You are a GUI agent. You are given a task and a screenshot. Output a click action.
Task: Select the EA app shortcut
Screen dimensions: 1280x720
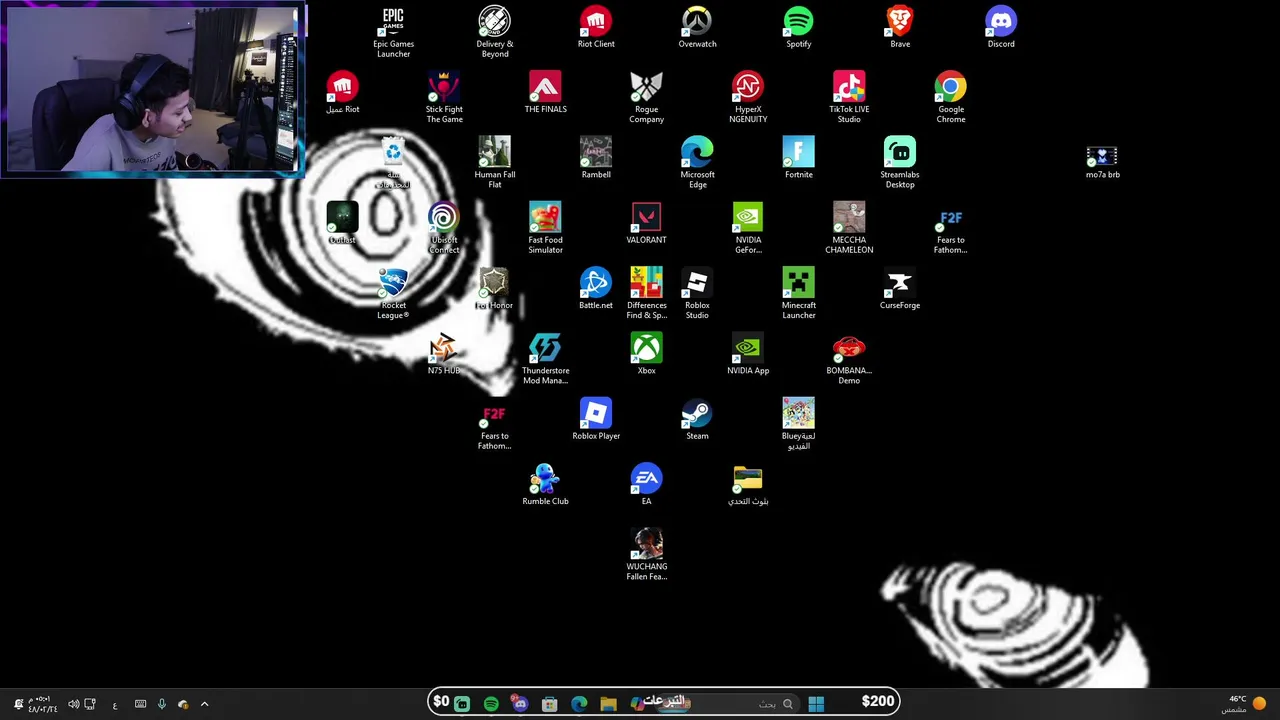pyautogui.click(x=646, y=485)
